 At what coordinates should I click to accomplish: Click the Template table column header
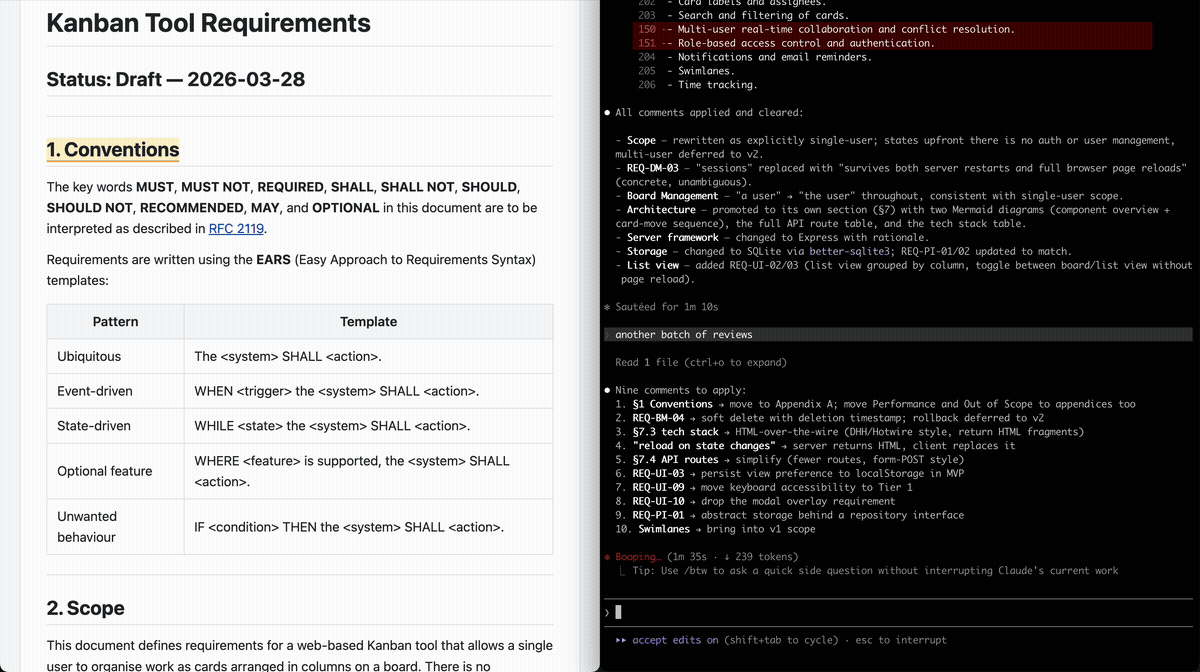tap(368, 322)
